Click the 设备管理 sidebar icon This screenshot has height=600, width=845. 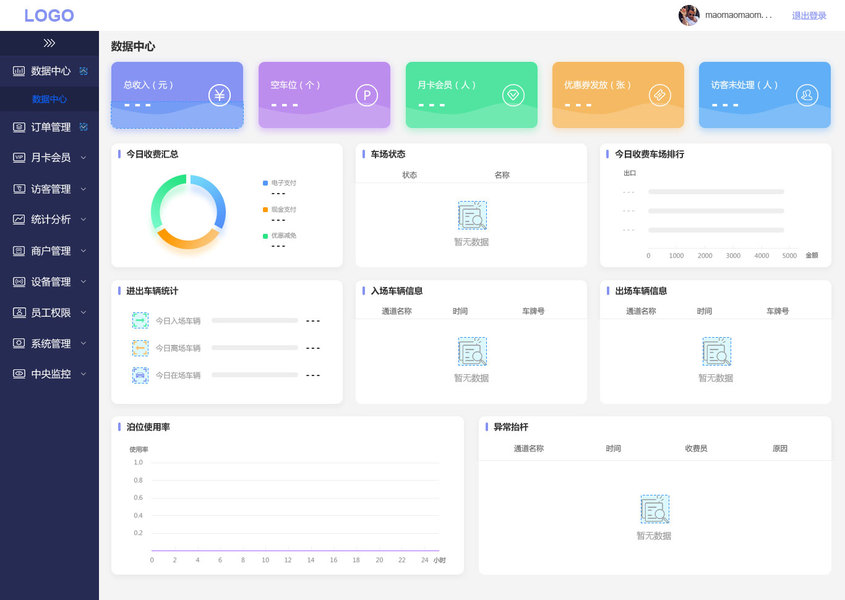pyautogui.click(x=19, y=281)
